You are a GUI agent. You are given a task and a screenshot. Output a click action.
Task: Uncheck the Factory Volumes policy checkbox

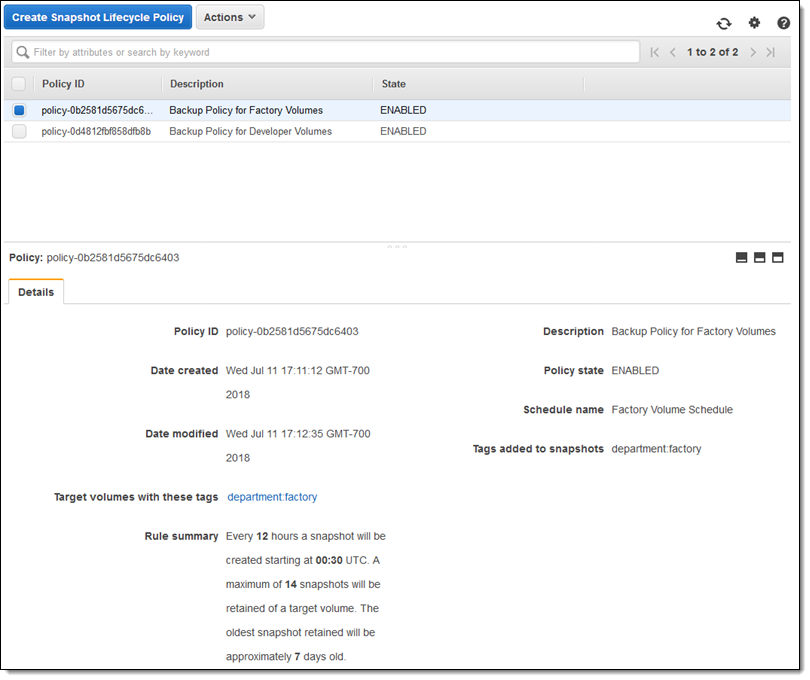pos(19,111)
